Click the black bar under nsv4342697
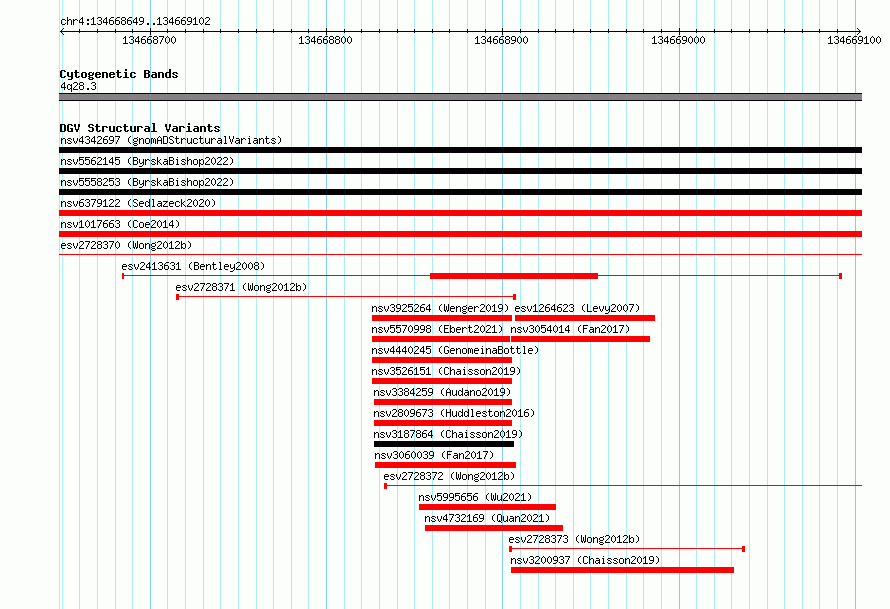The image size is (890, 609). [460, 150]
